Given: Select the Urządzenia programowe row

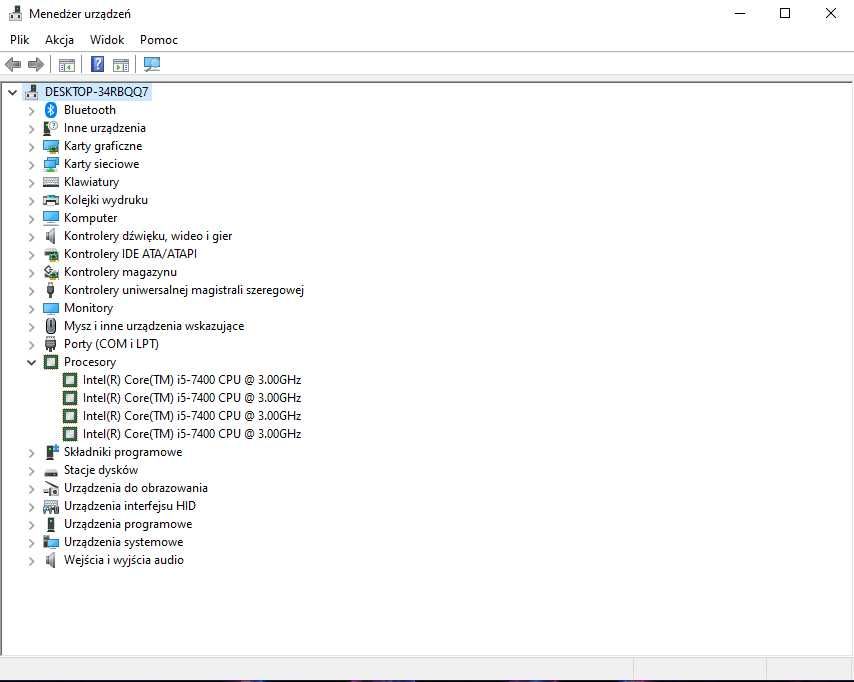Looking at the screenshot, I should [x=128, y=524].
